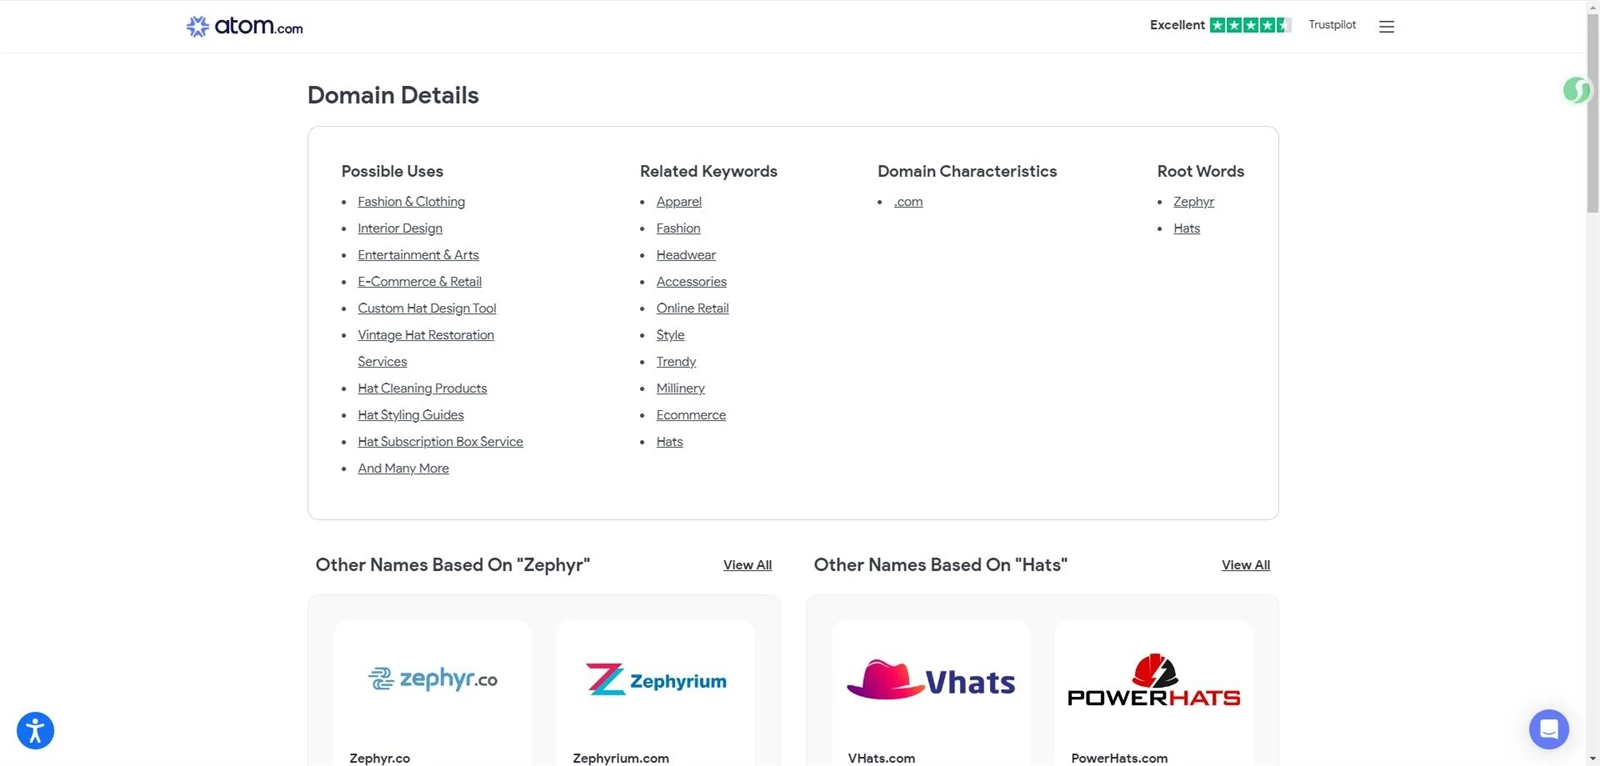The width and height of the screenshot is (1600, 766).
Task: Click the Domain Details heading
Action: 393,95
